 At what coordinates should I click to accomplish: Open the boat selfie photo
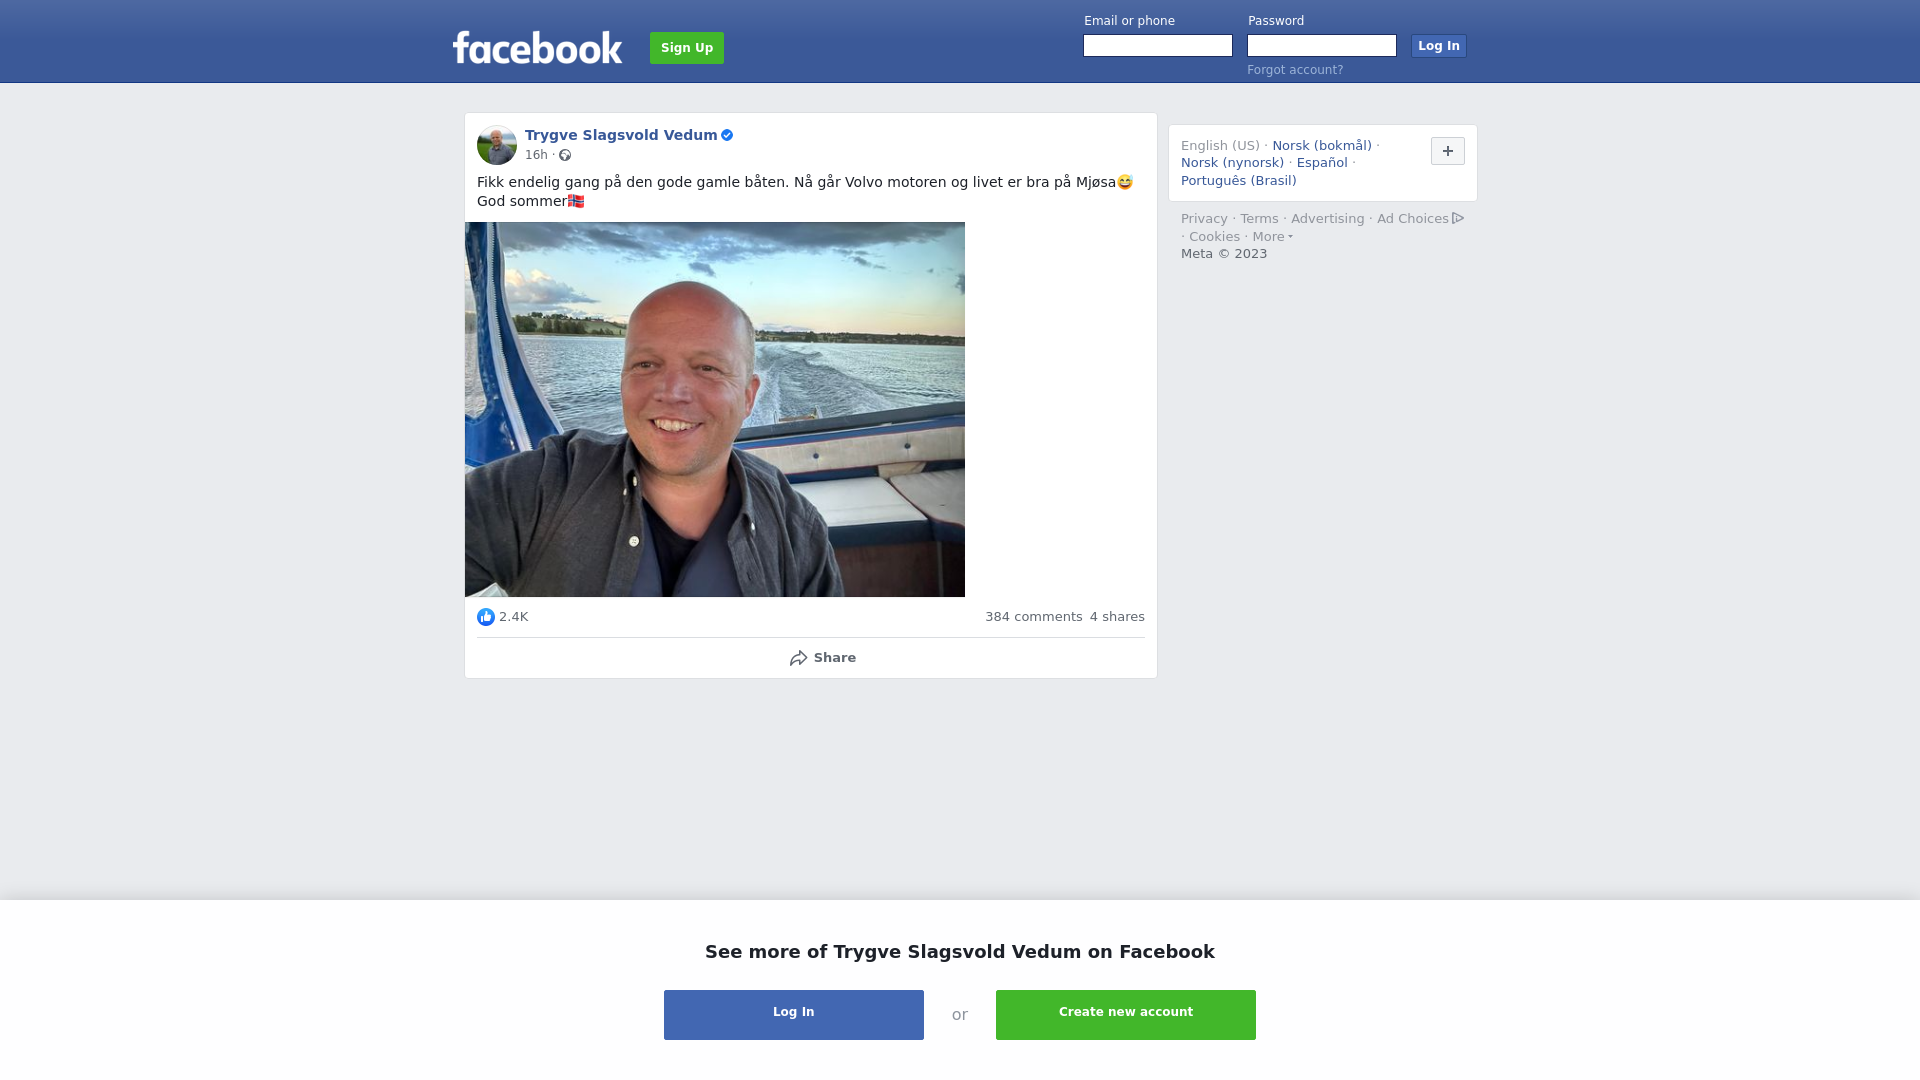coord(715,409)
